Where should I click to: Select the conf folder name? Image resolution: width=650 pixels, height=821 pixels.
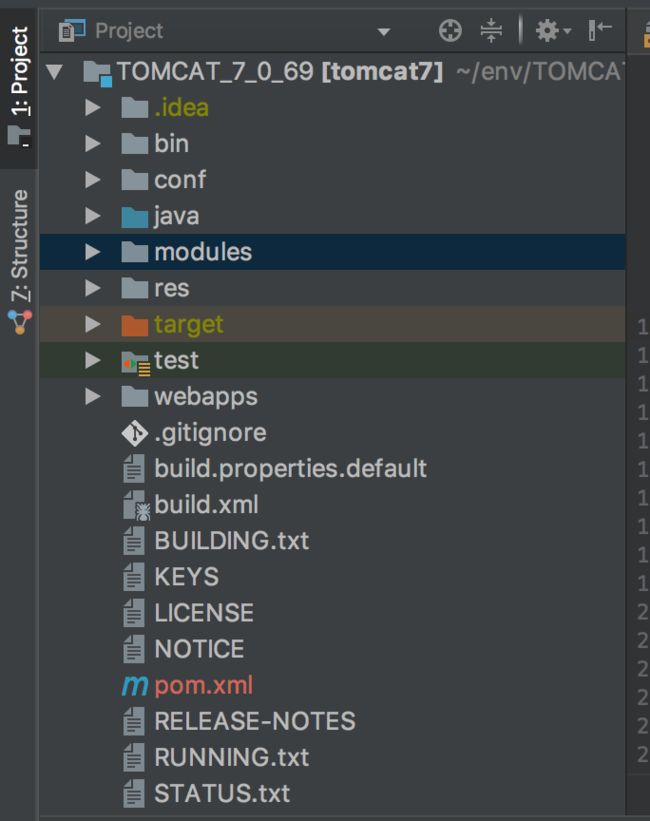coord(180,180)
